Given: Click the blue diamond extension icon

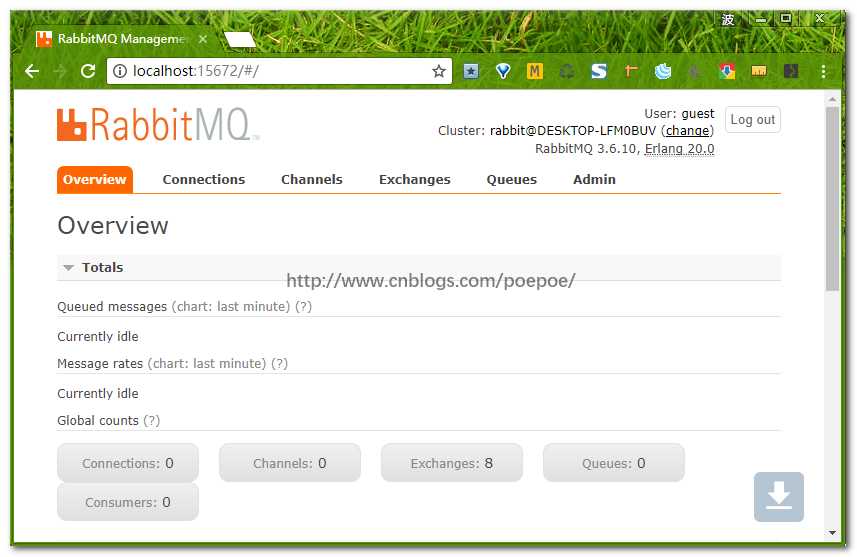Looking at the screenshot, I should point(503,71).
